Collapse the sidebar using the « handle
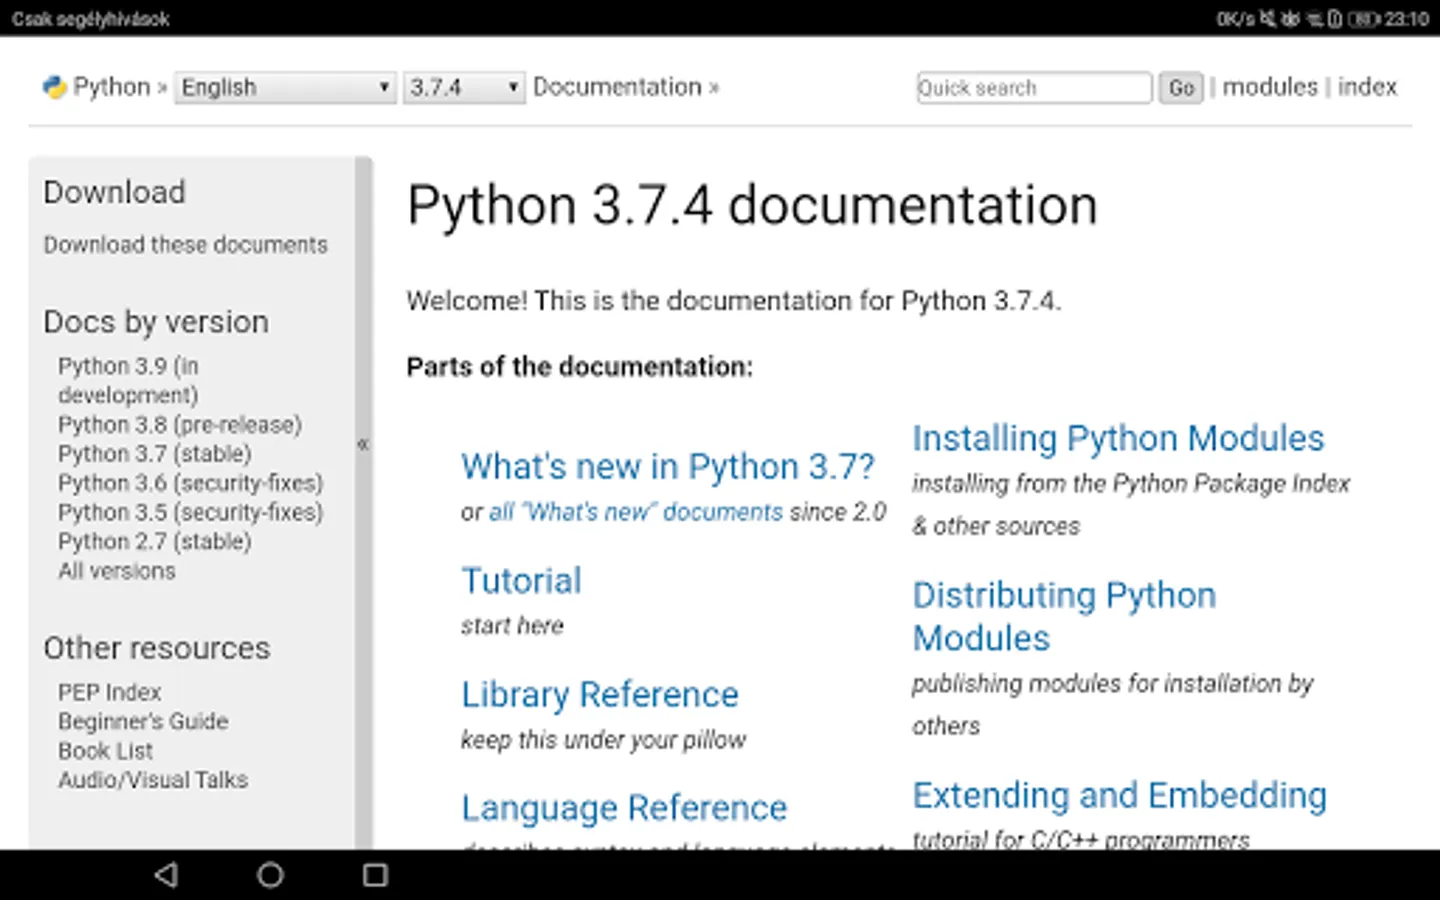This screenshot has width=1440, height=900. (363, 444)
